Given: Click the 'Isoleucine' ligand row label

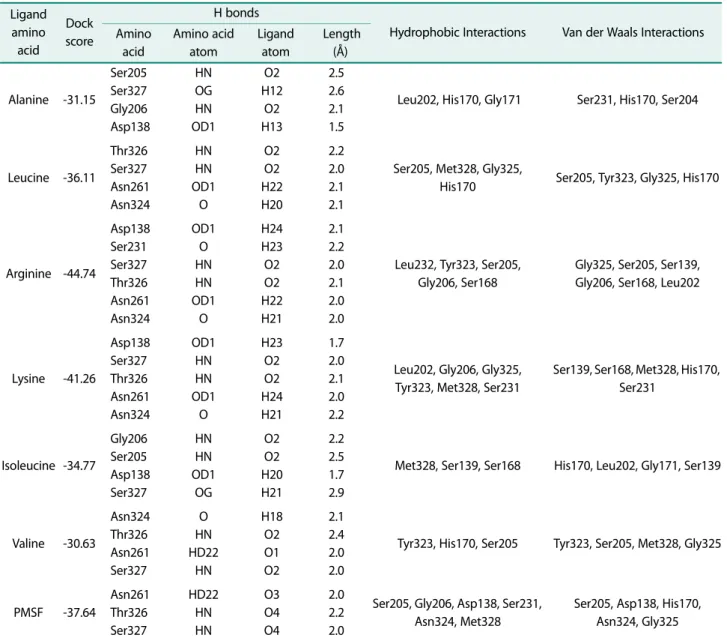Looking at the screenshot, I should click(28, 465).
